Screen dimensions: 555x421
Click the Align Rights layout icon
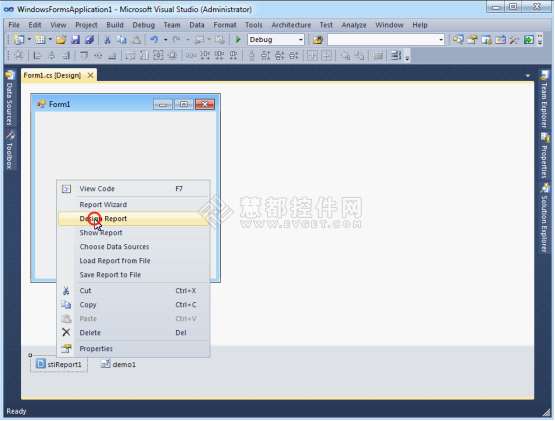coord(66,56)
